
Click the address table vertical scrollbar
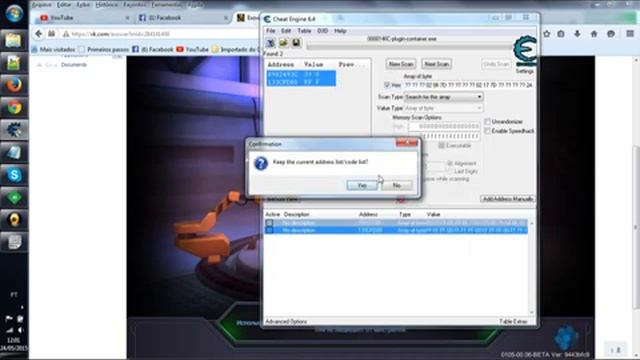tap(531, 268)
